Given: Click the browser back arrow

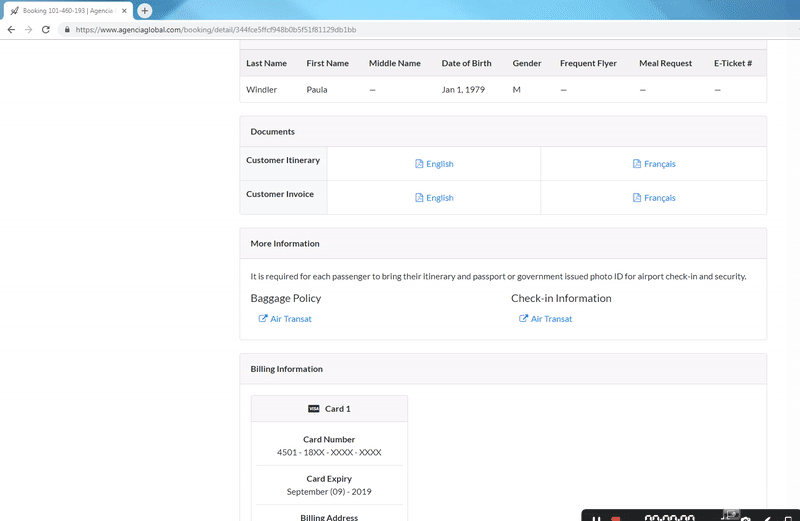Looking at the screenshot, I should tap(11, 30).
